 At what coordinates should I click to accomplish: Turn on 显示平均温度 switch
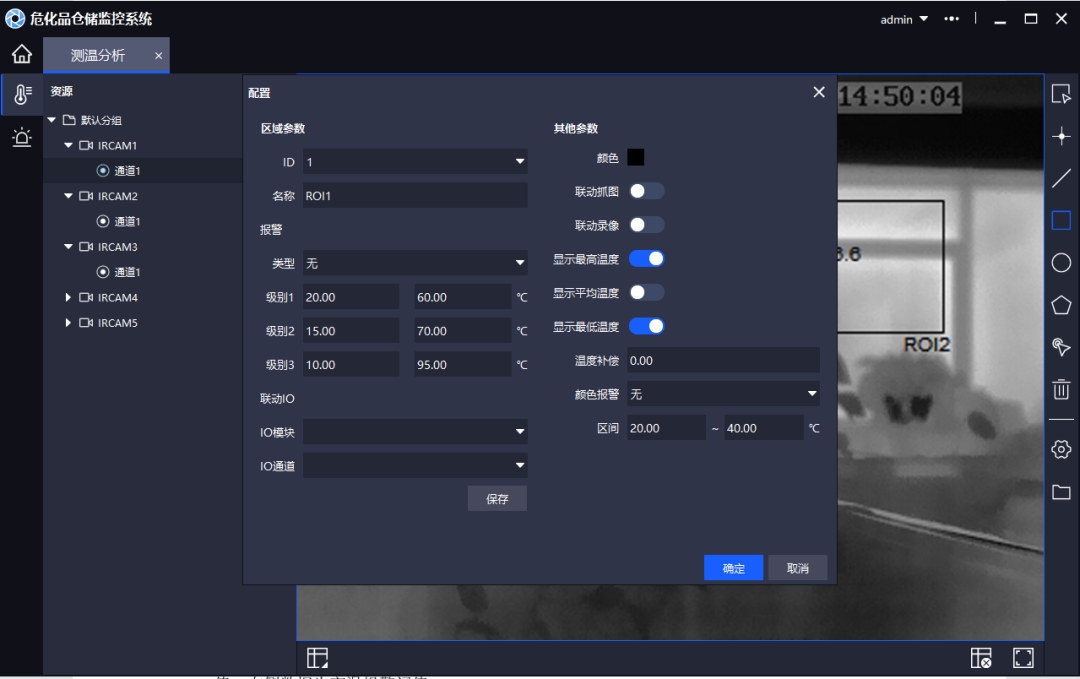click(x=647, y=292)
